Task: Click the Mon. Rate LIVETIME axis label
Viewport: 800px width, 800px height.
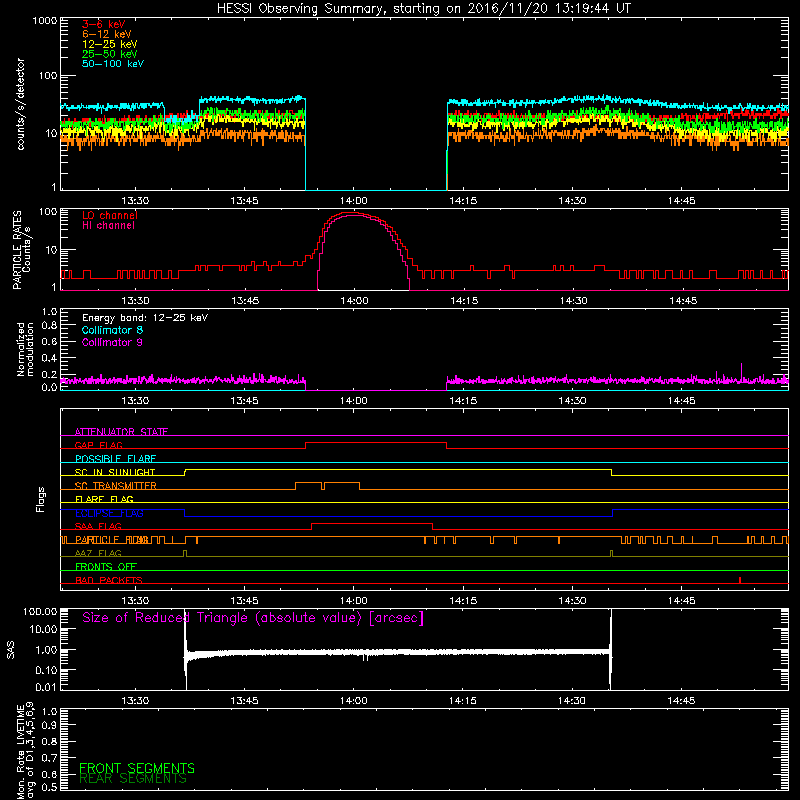Action: pyautogui.click(x=25, y=750)
